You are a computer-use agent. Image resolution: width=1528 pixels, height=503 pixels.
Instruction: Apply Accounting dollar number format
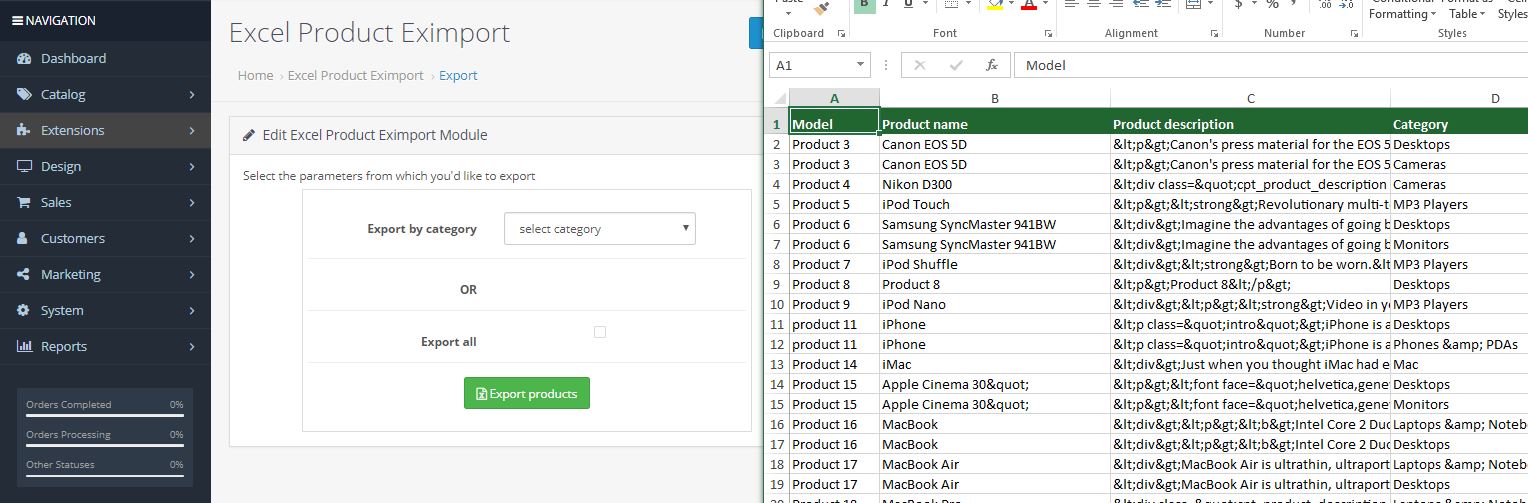1240,4
